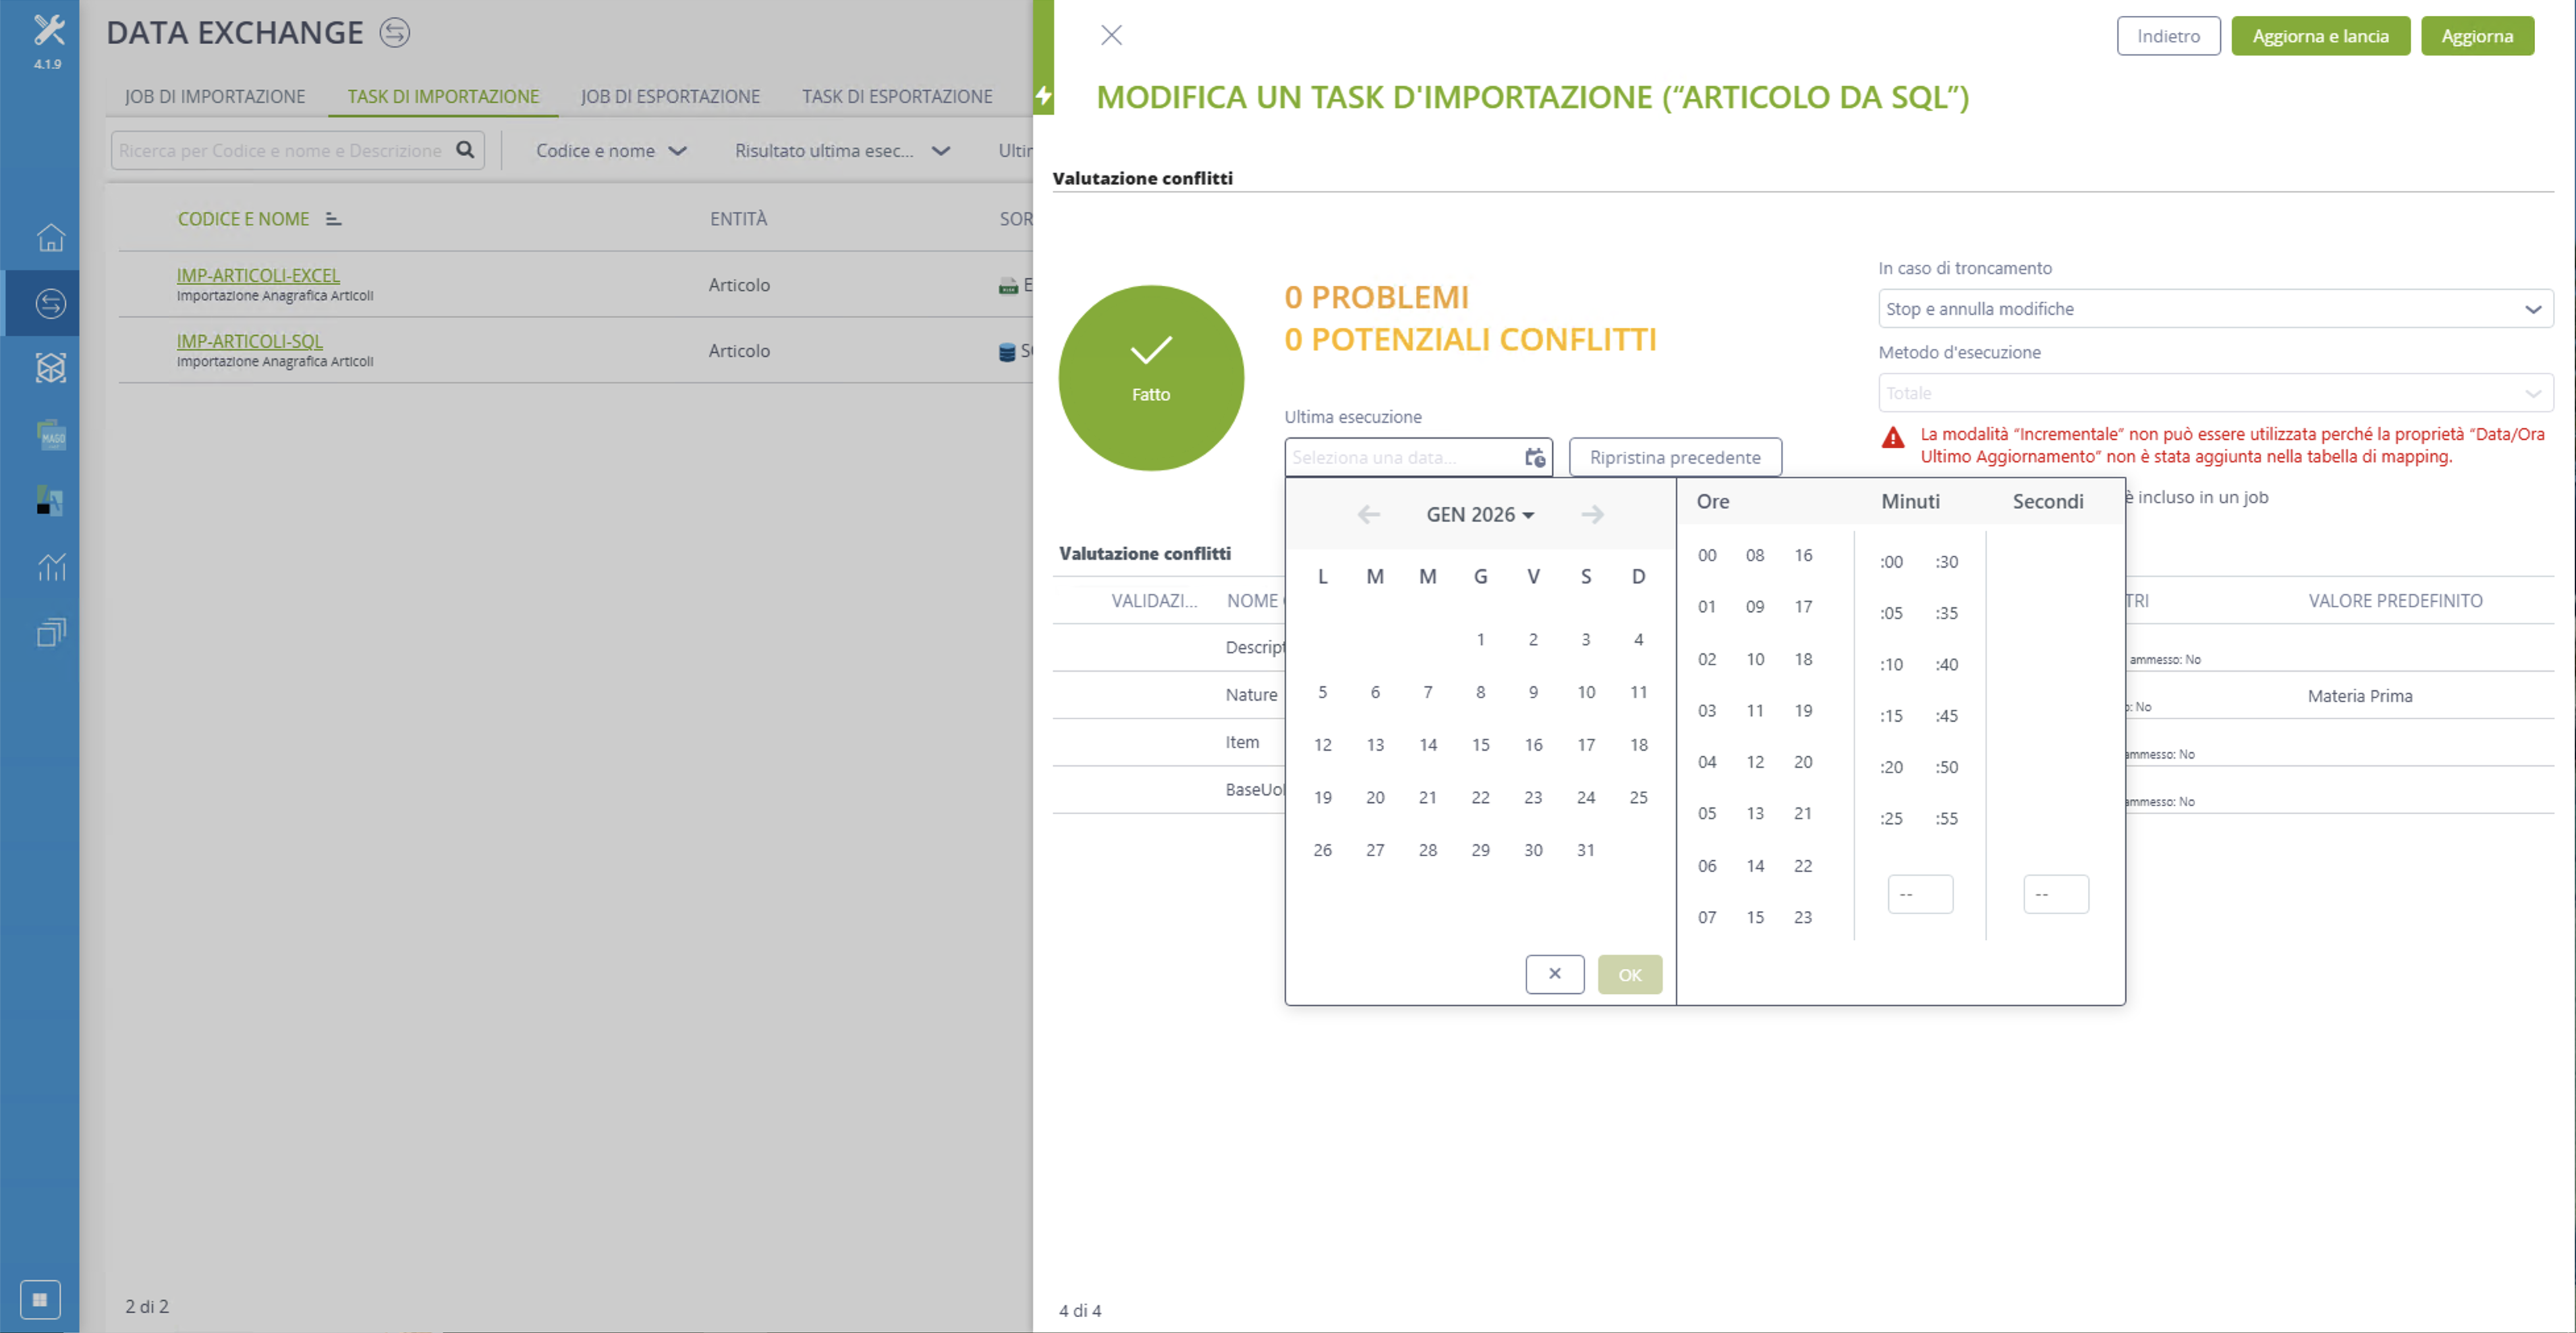Expand the Codice e nome filter dropdown

pyautogui.click(x=611, y=150)
